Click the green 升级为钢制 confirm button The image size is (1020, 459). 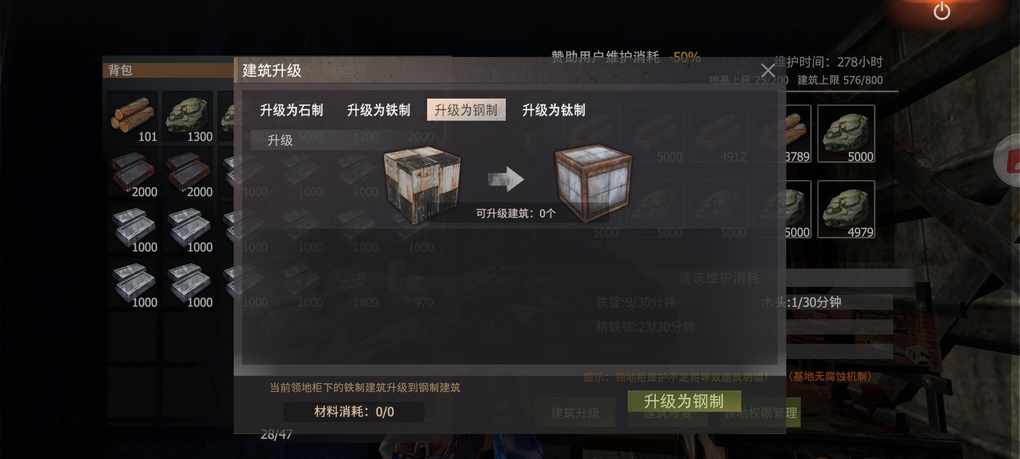pos(684,402)
